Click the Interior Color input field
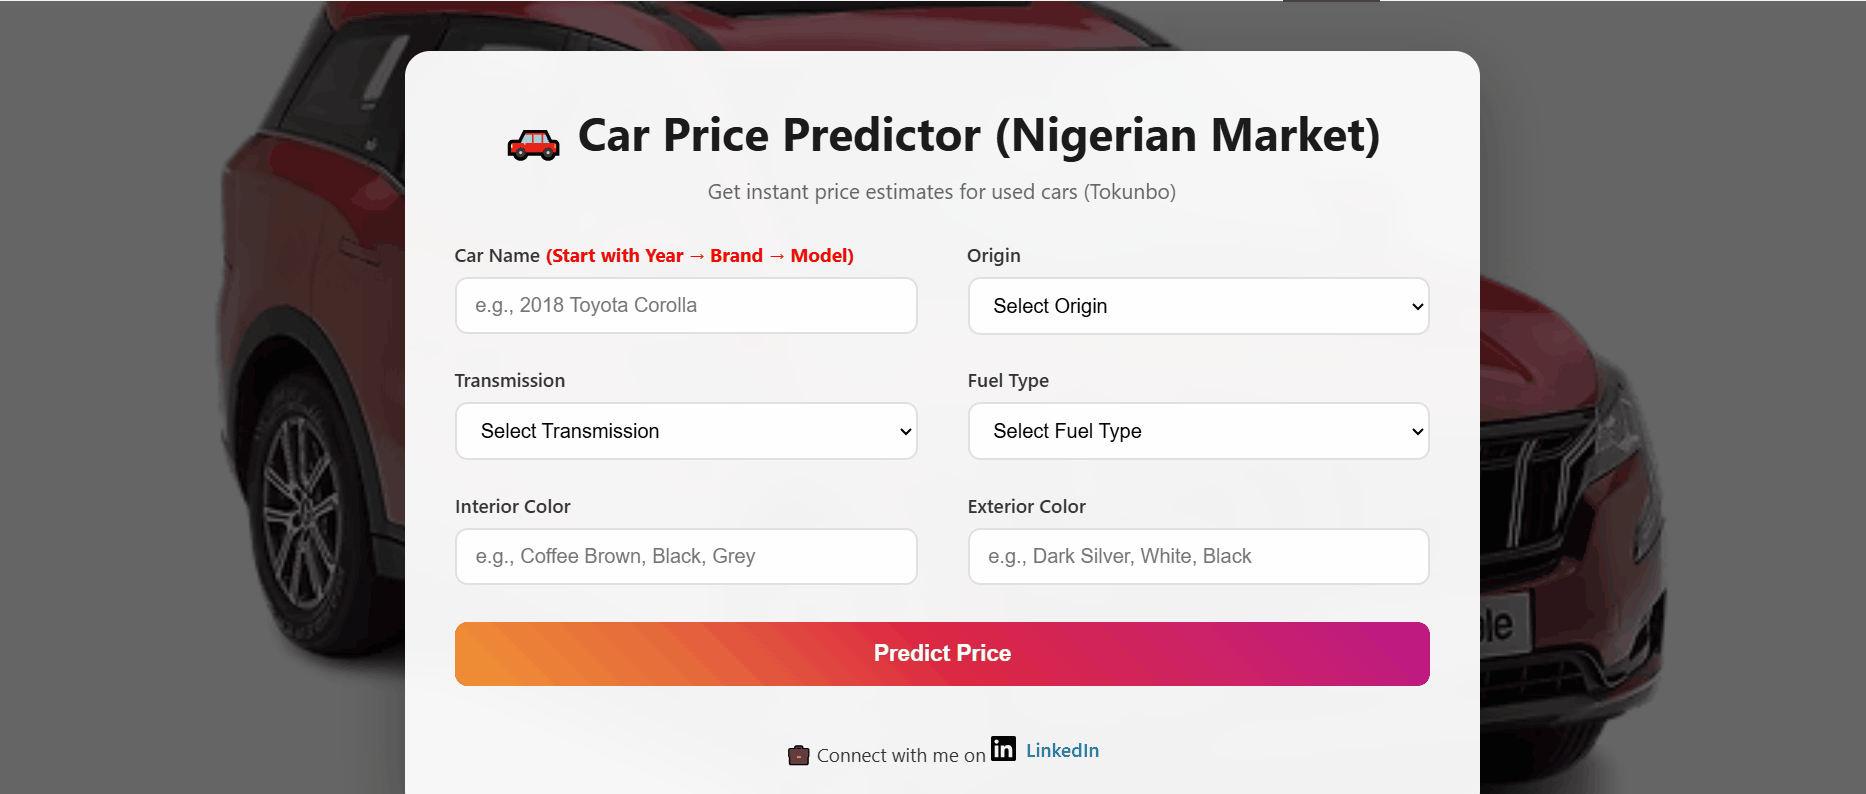Image resolution: width=1866 pixels, height=794 pixels. [x=685, y=556]
